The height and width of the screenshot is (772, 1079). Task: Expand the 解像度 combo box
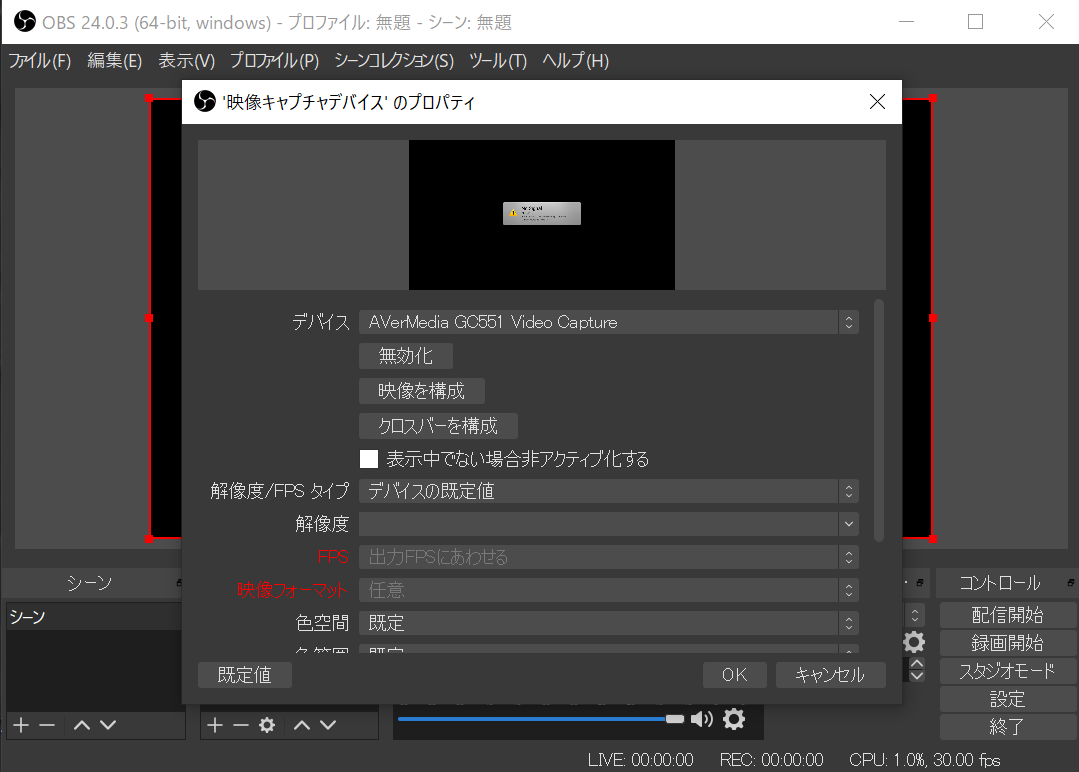coord(608,524)
